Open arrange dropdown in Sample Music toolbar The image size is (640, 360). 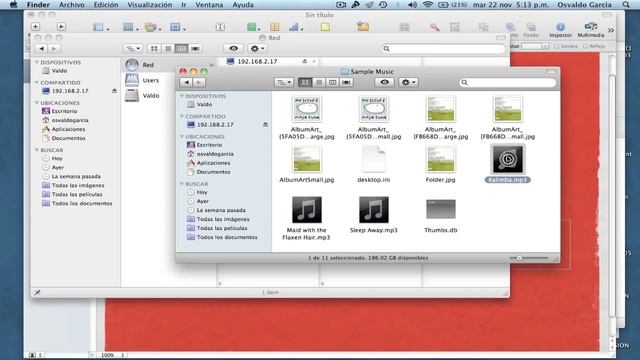tap(284, 82)
